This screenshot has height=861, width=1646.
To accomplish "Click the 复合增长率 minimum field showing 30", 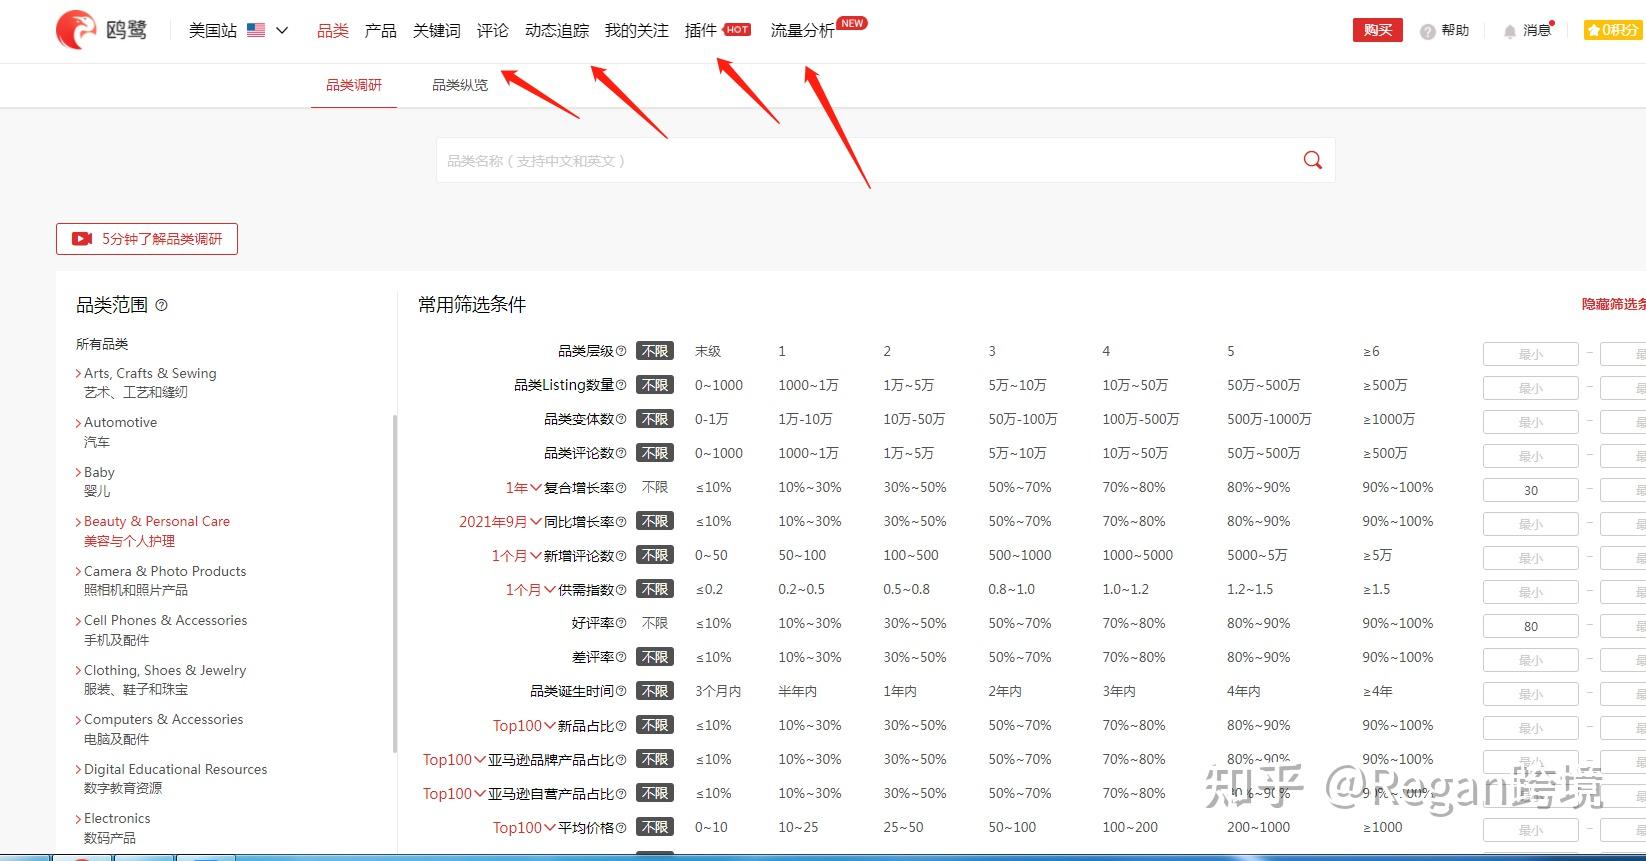I will (1531, 490).
